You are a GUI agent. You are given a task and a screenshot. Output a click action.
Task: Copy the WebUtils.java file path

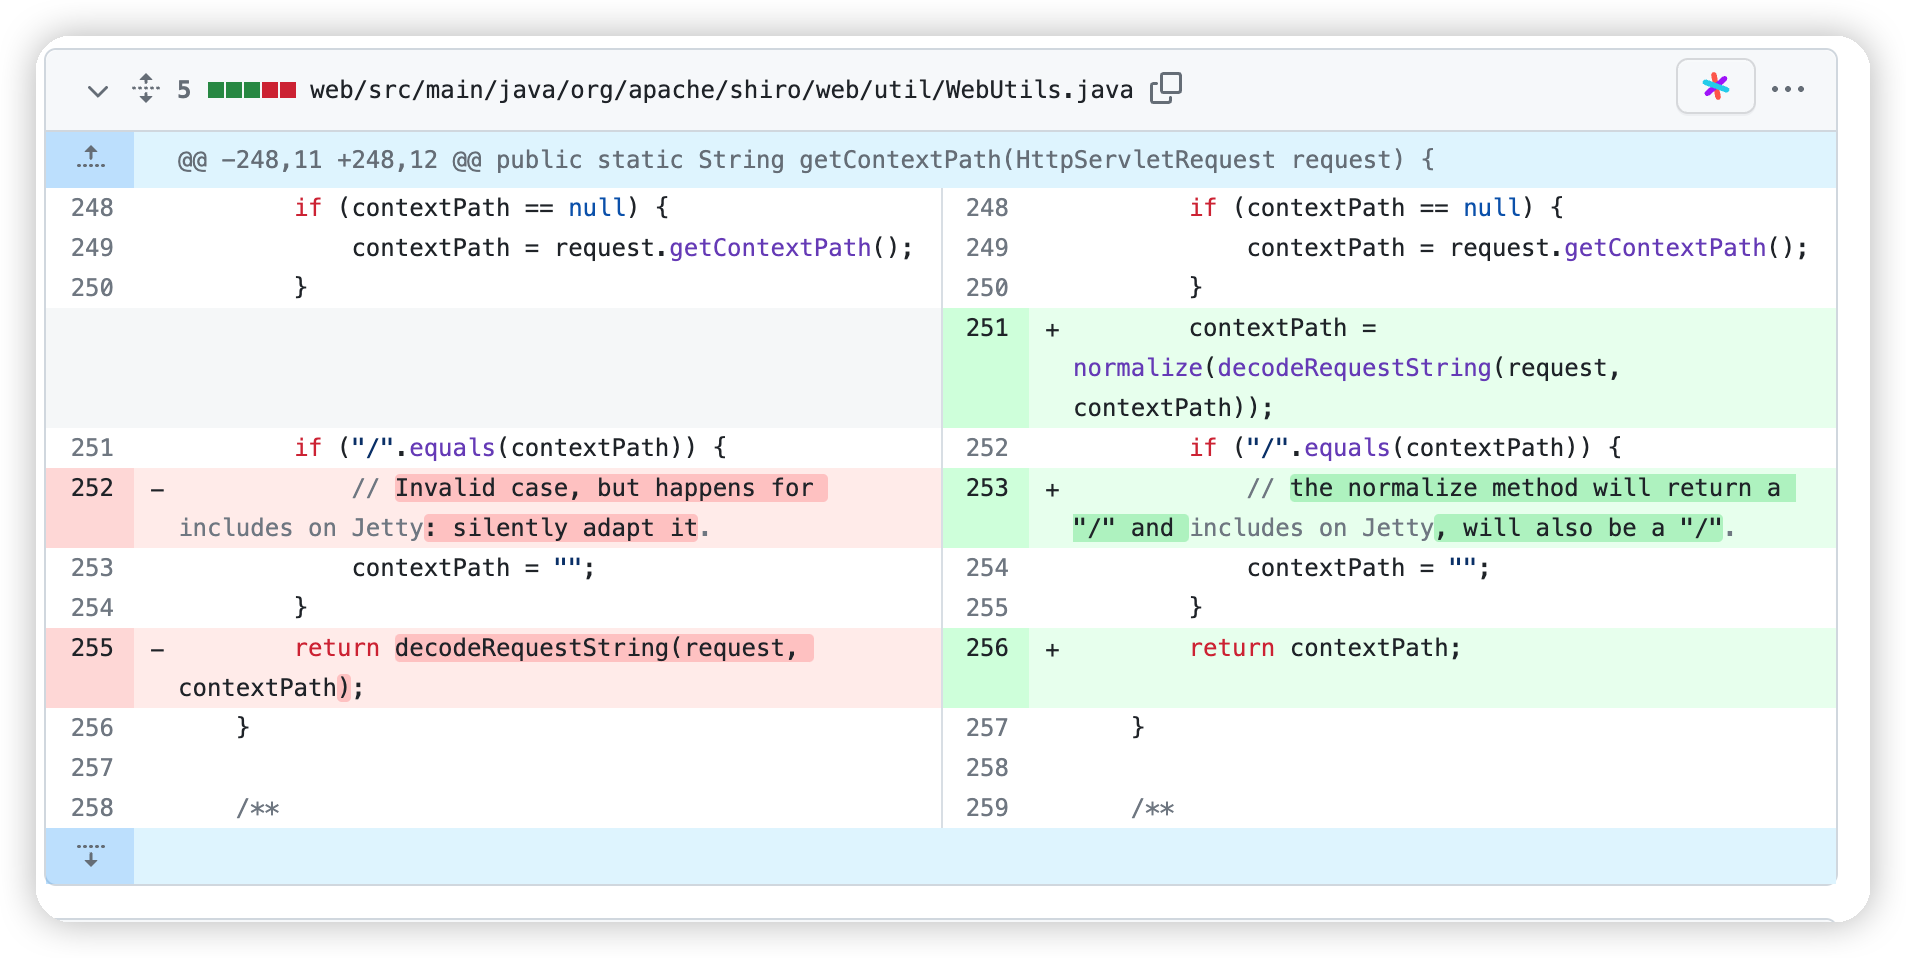[1165, 89]
